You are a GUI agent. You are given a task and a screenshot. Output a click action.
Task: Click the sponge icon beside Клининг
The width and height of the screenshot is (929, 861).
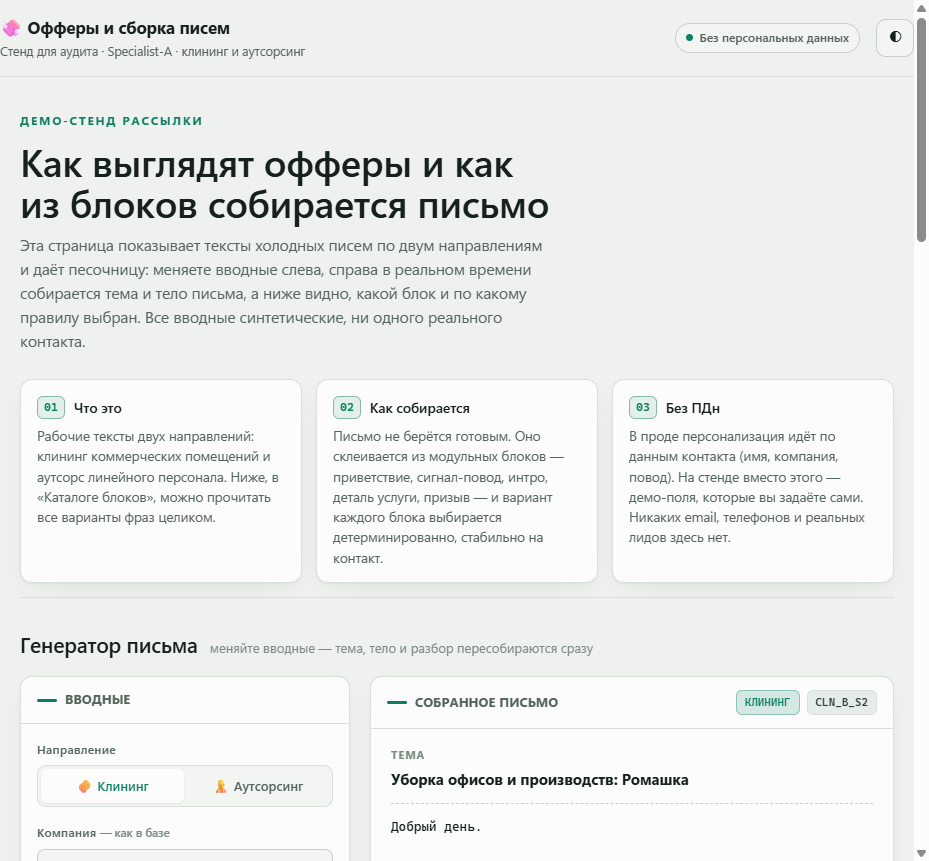coord(85,786)
